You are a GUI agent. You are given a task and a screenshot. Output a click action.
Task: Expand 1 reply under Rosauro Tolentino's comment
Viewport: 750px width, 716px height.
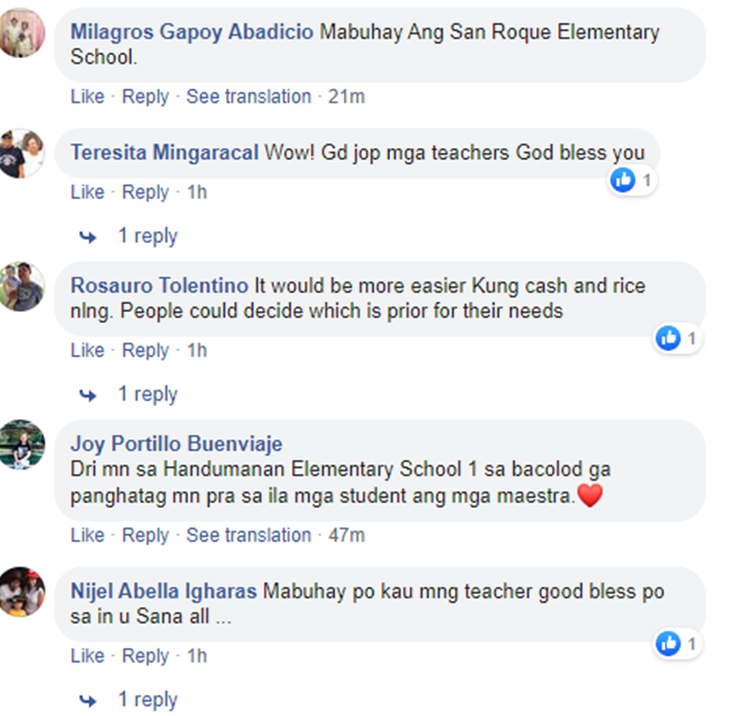[147, 394]
